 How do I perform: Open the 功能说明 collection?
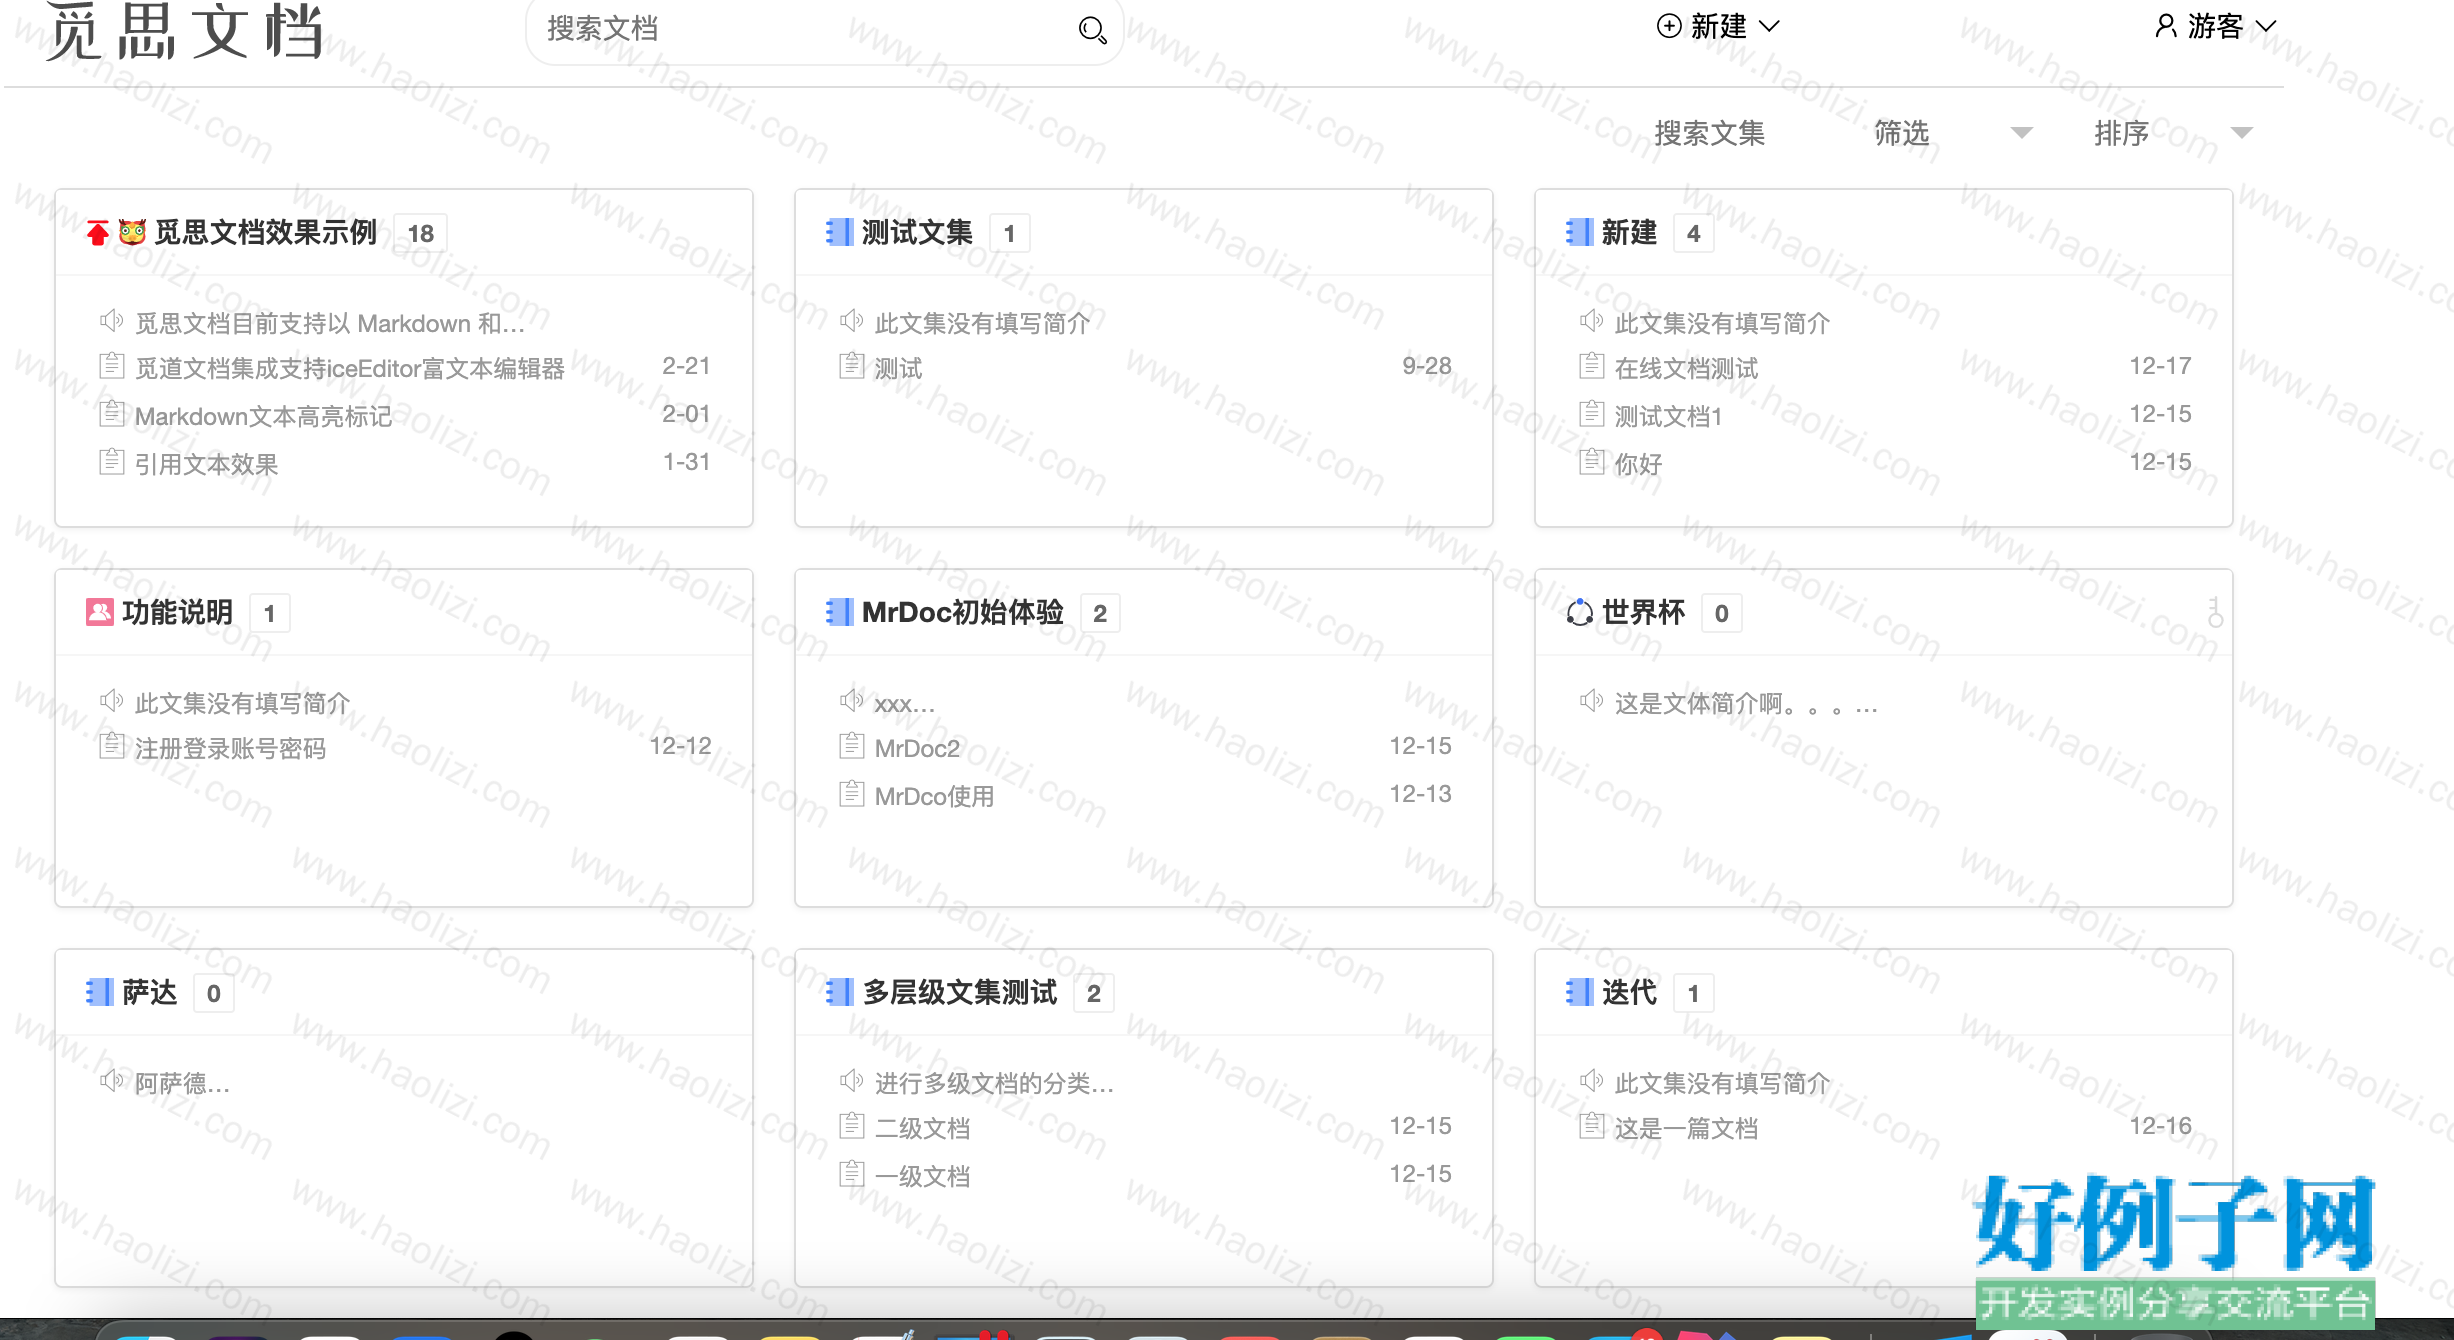177,612
